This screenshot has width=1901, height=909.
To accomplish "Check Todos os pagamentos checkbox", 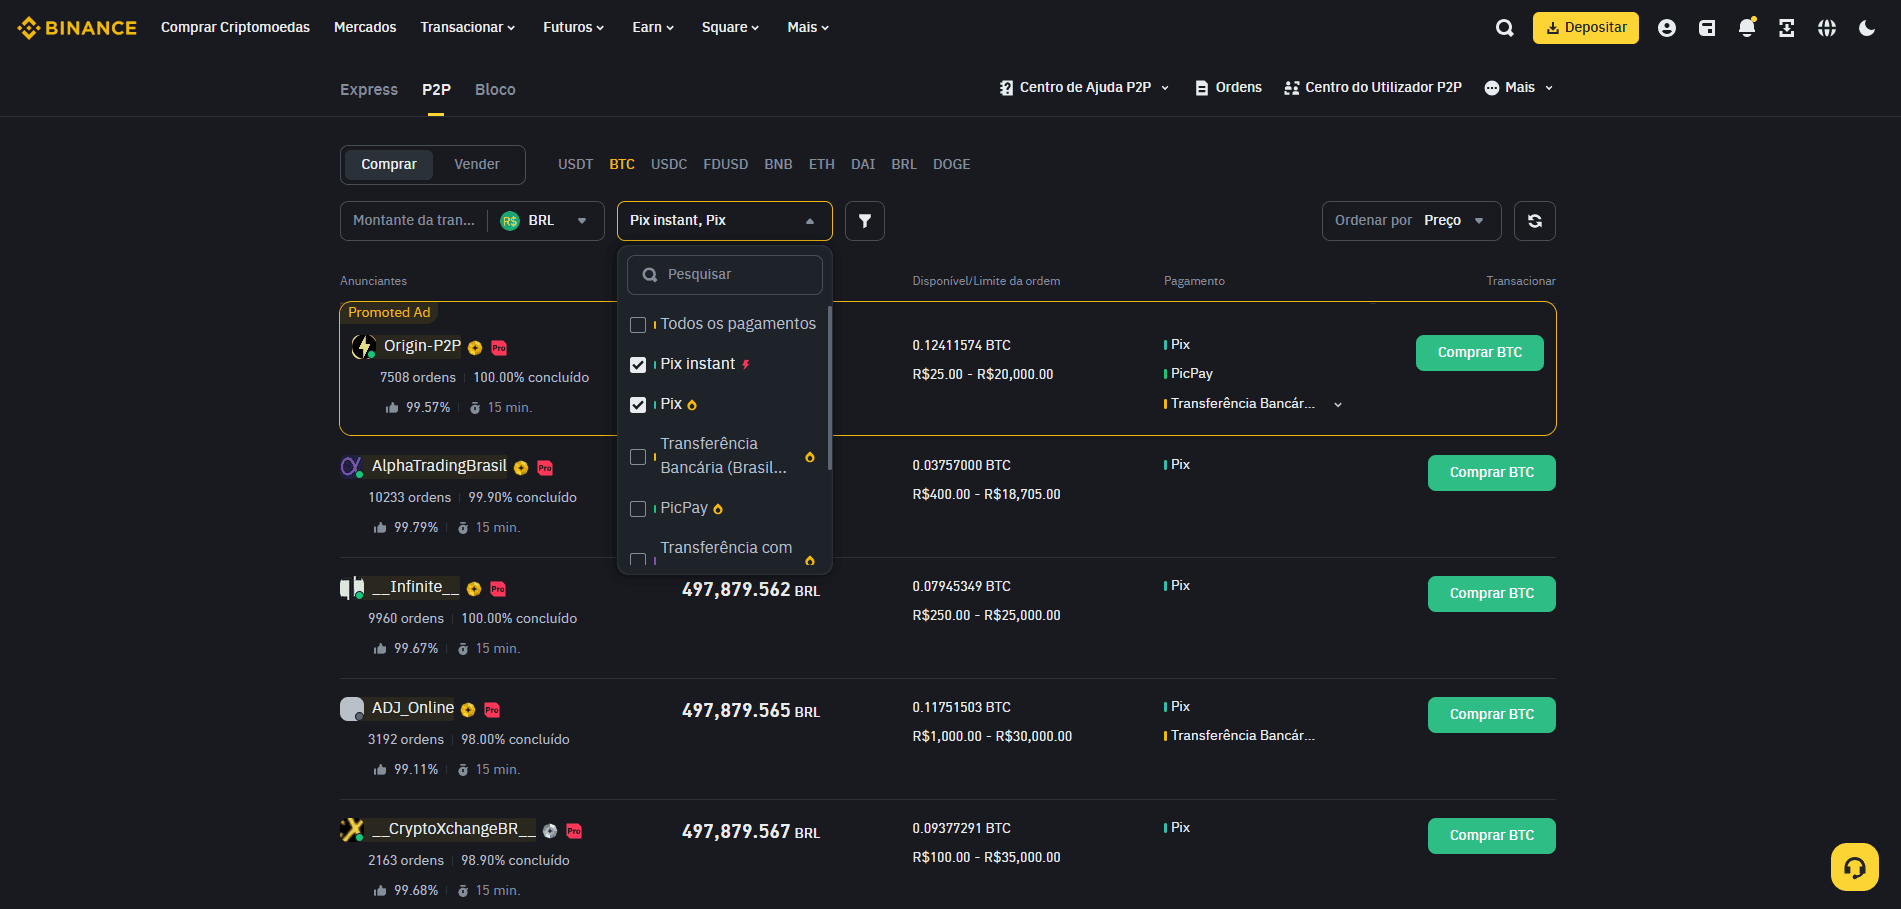I will point(638,325).
